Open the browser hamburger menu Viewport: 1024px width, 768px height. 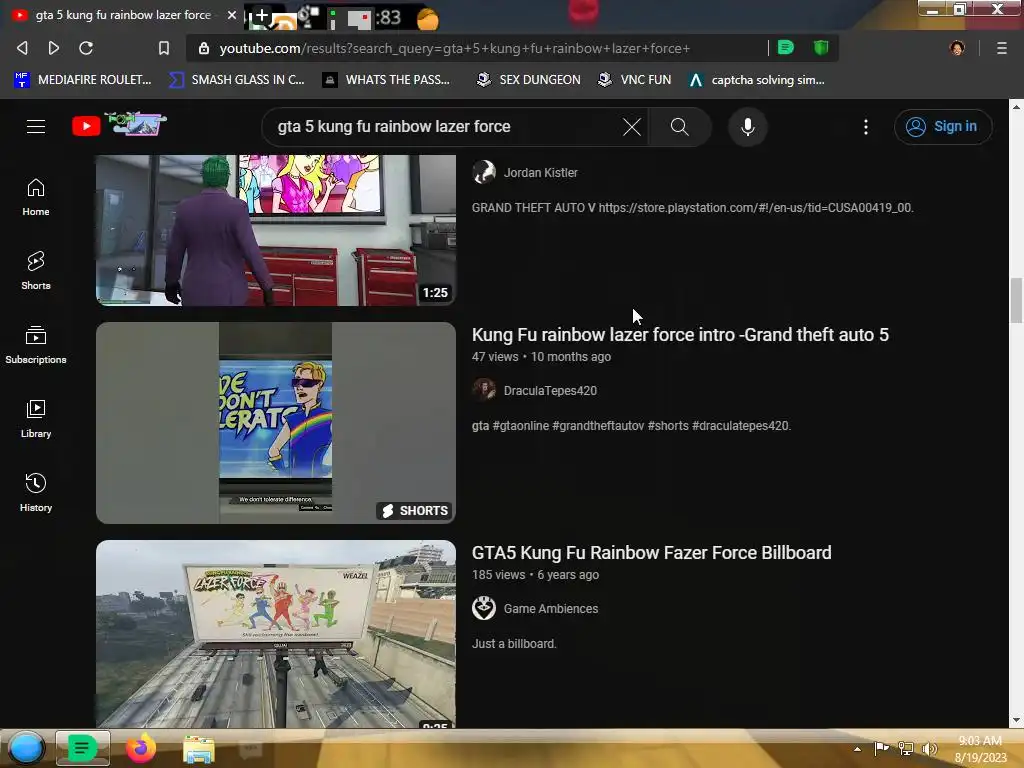1001,48
